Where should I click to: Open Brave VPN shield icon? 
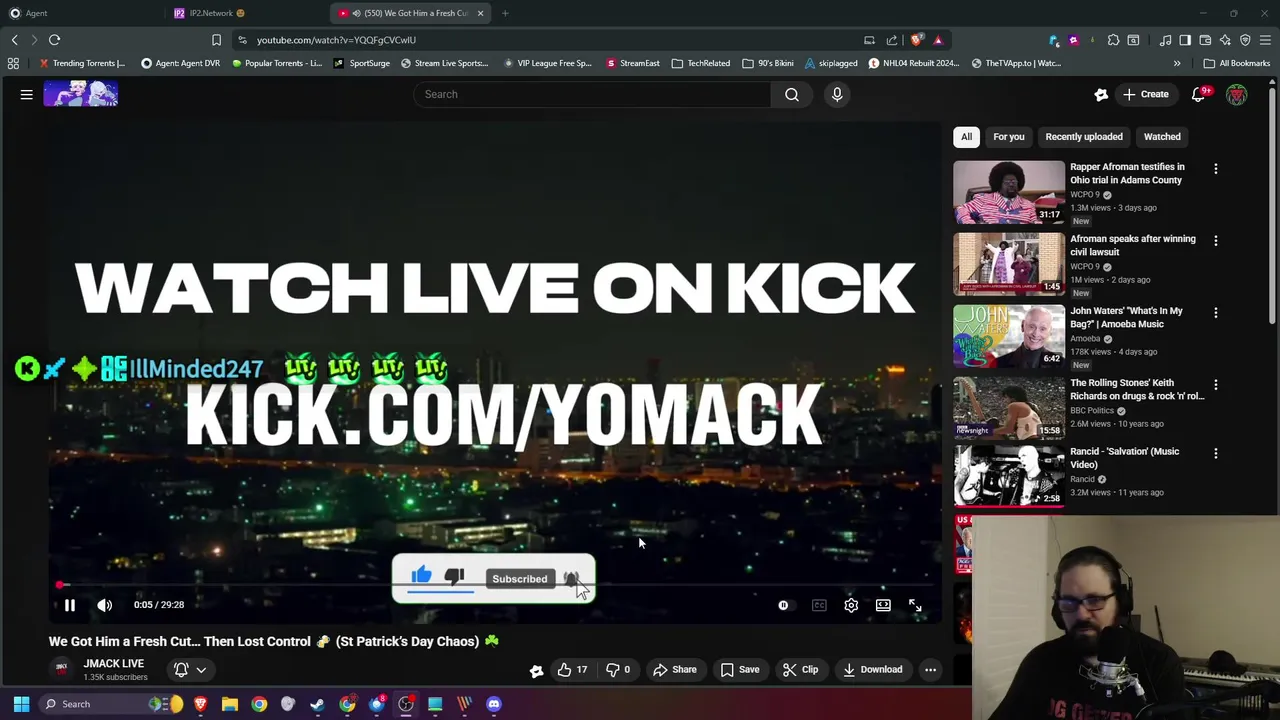pos(1245,40)
